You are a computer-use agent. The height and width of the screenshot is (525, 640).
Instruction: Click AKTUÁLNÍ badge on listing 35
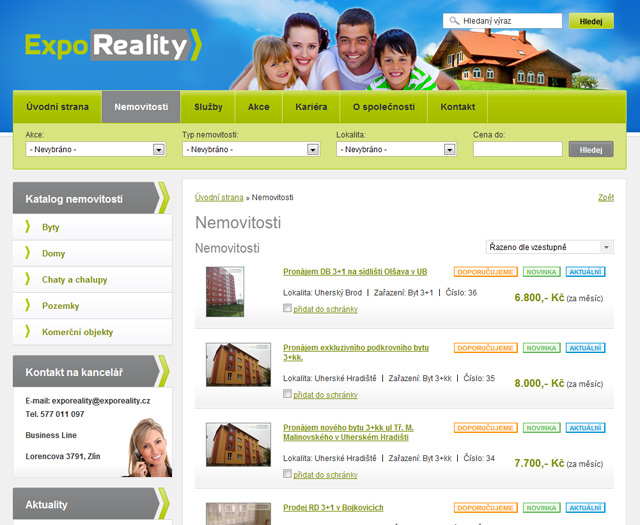(x=585, y=348)
